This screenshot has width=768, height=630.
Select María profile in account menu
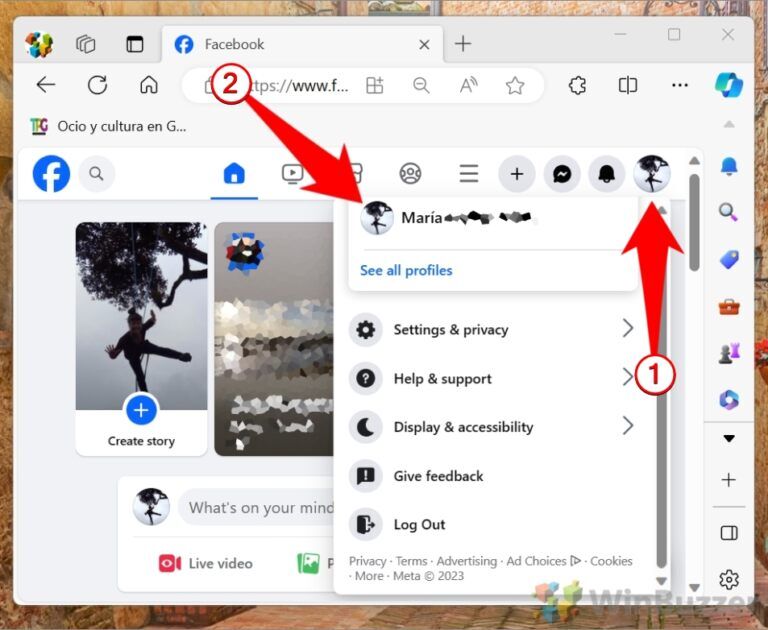[x=493, y=218]
